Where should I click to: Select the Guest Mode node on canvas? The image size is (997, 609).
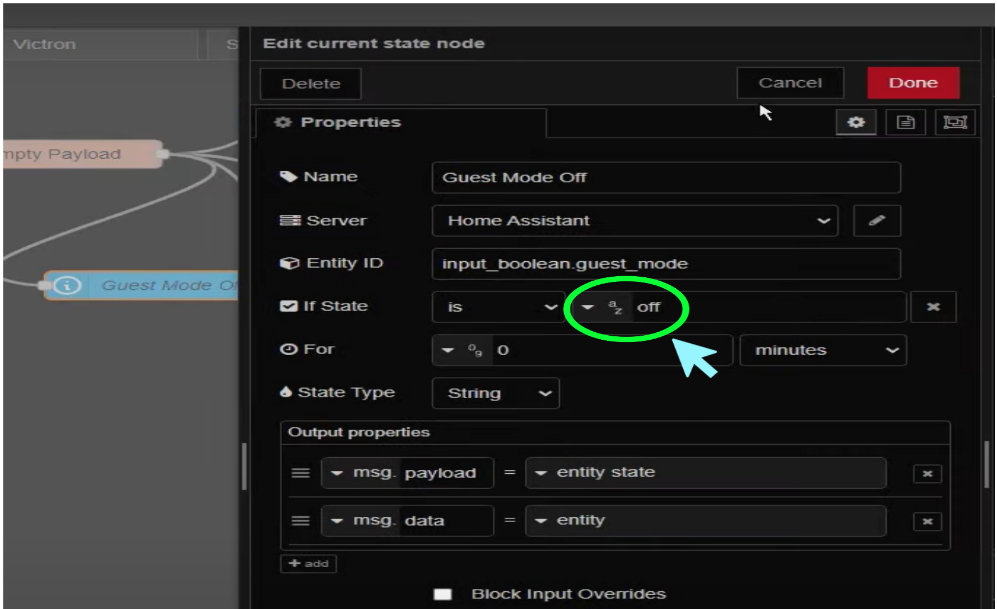141,285
